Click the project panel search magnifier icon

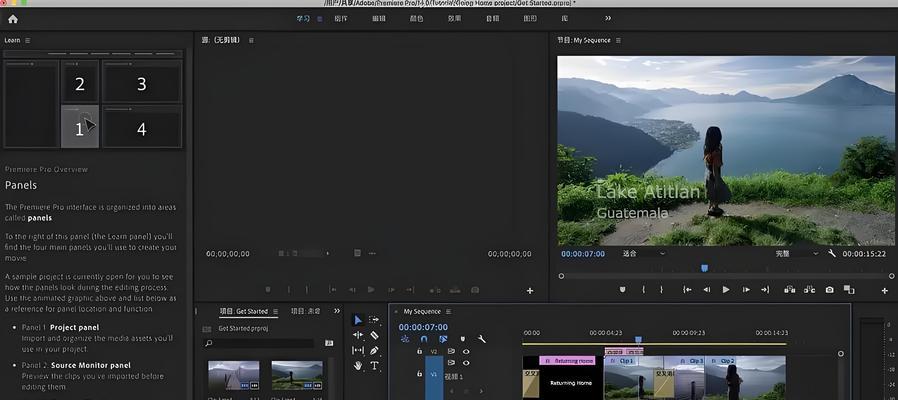tap(209, 343)
